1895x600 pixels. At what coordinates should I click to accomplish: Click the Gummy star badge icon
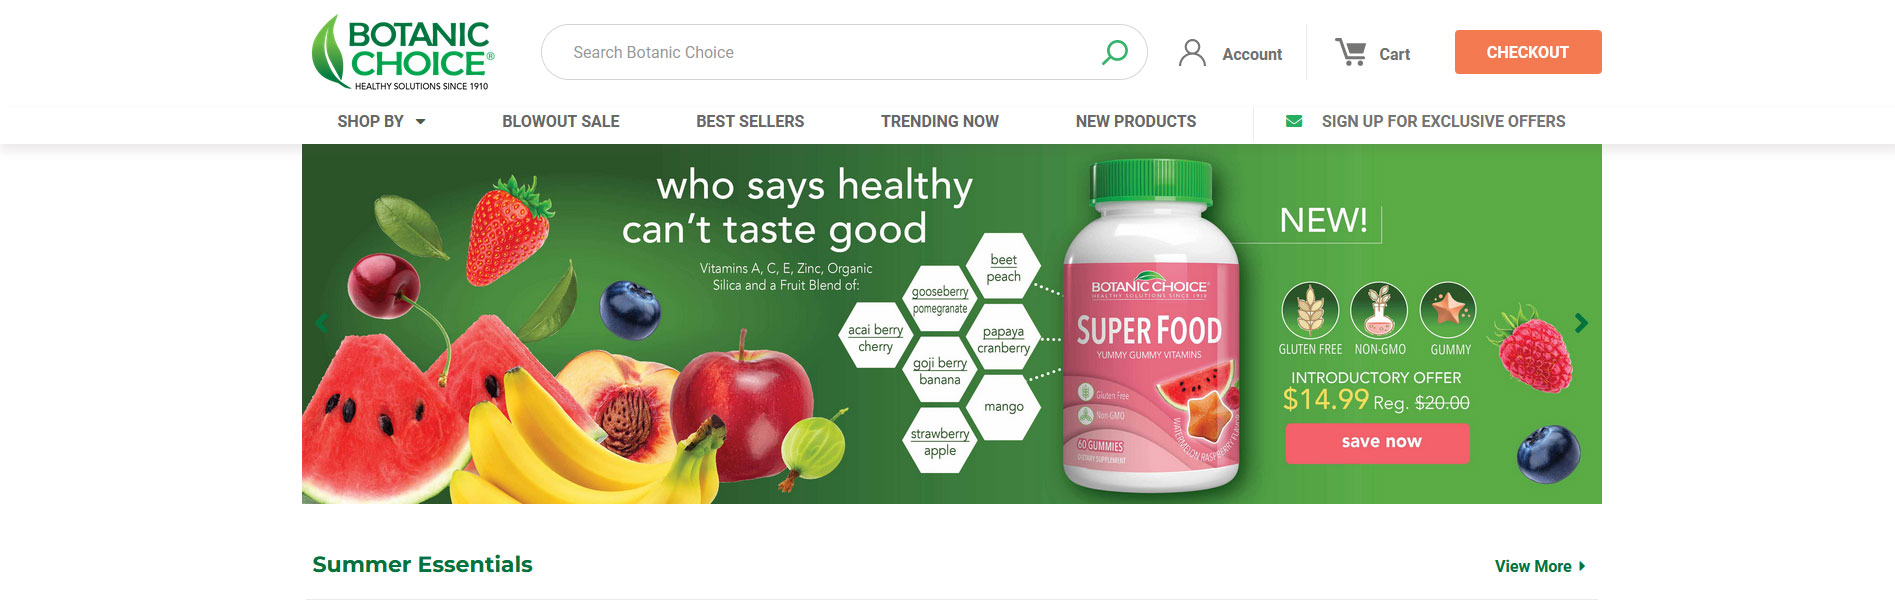(1448, 310)
